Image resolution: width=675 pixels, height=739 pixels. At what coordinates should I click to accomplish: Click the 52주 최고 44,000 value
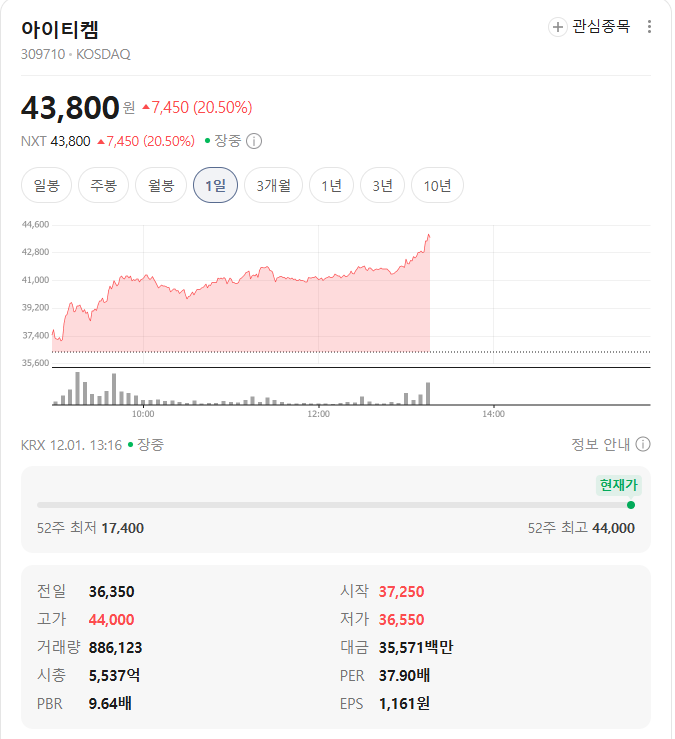613,528
